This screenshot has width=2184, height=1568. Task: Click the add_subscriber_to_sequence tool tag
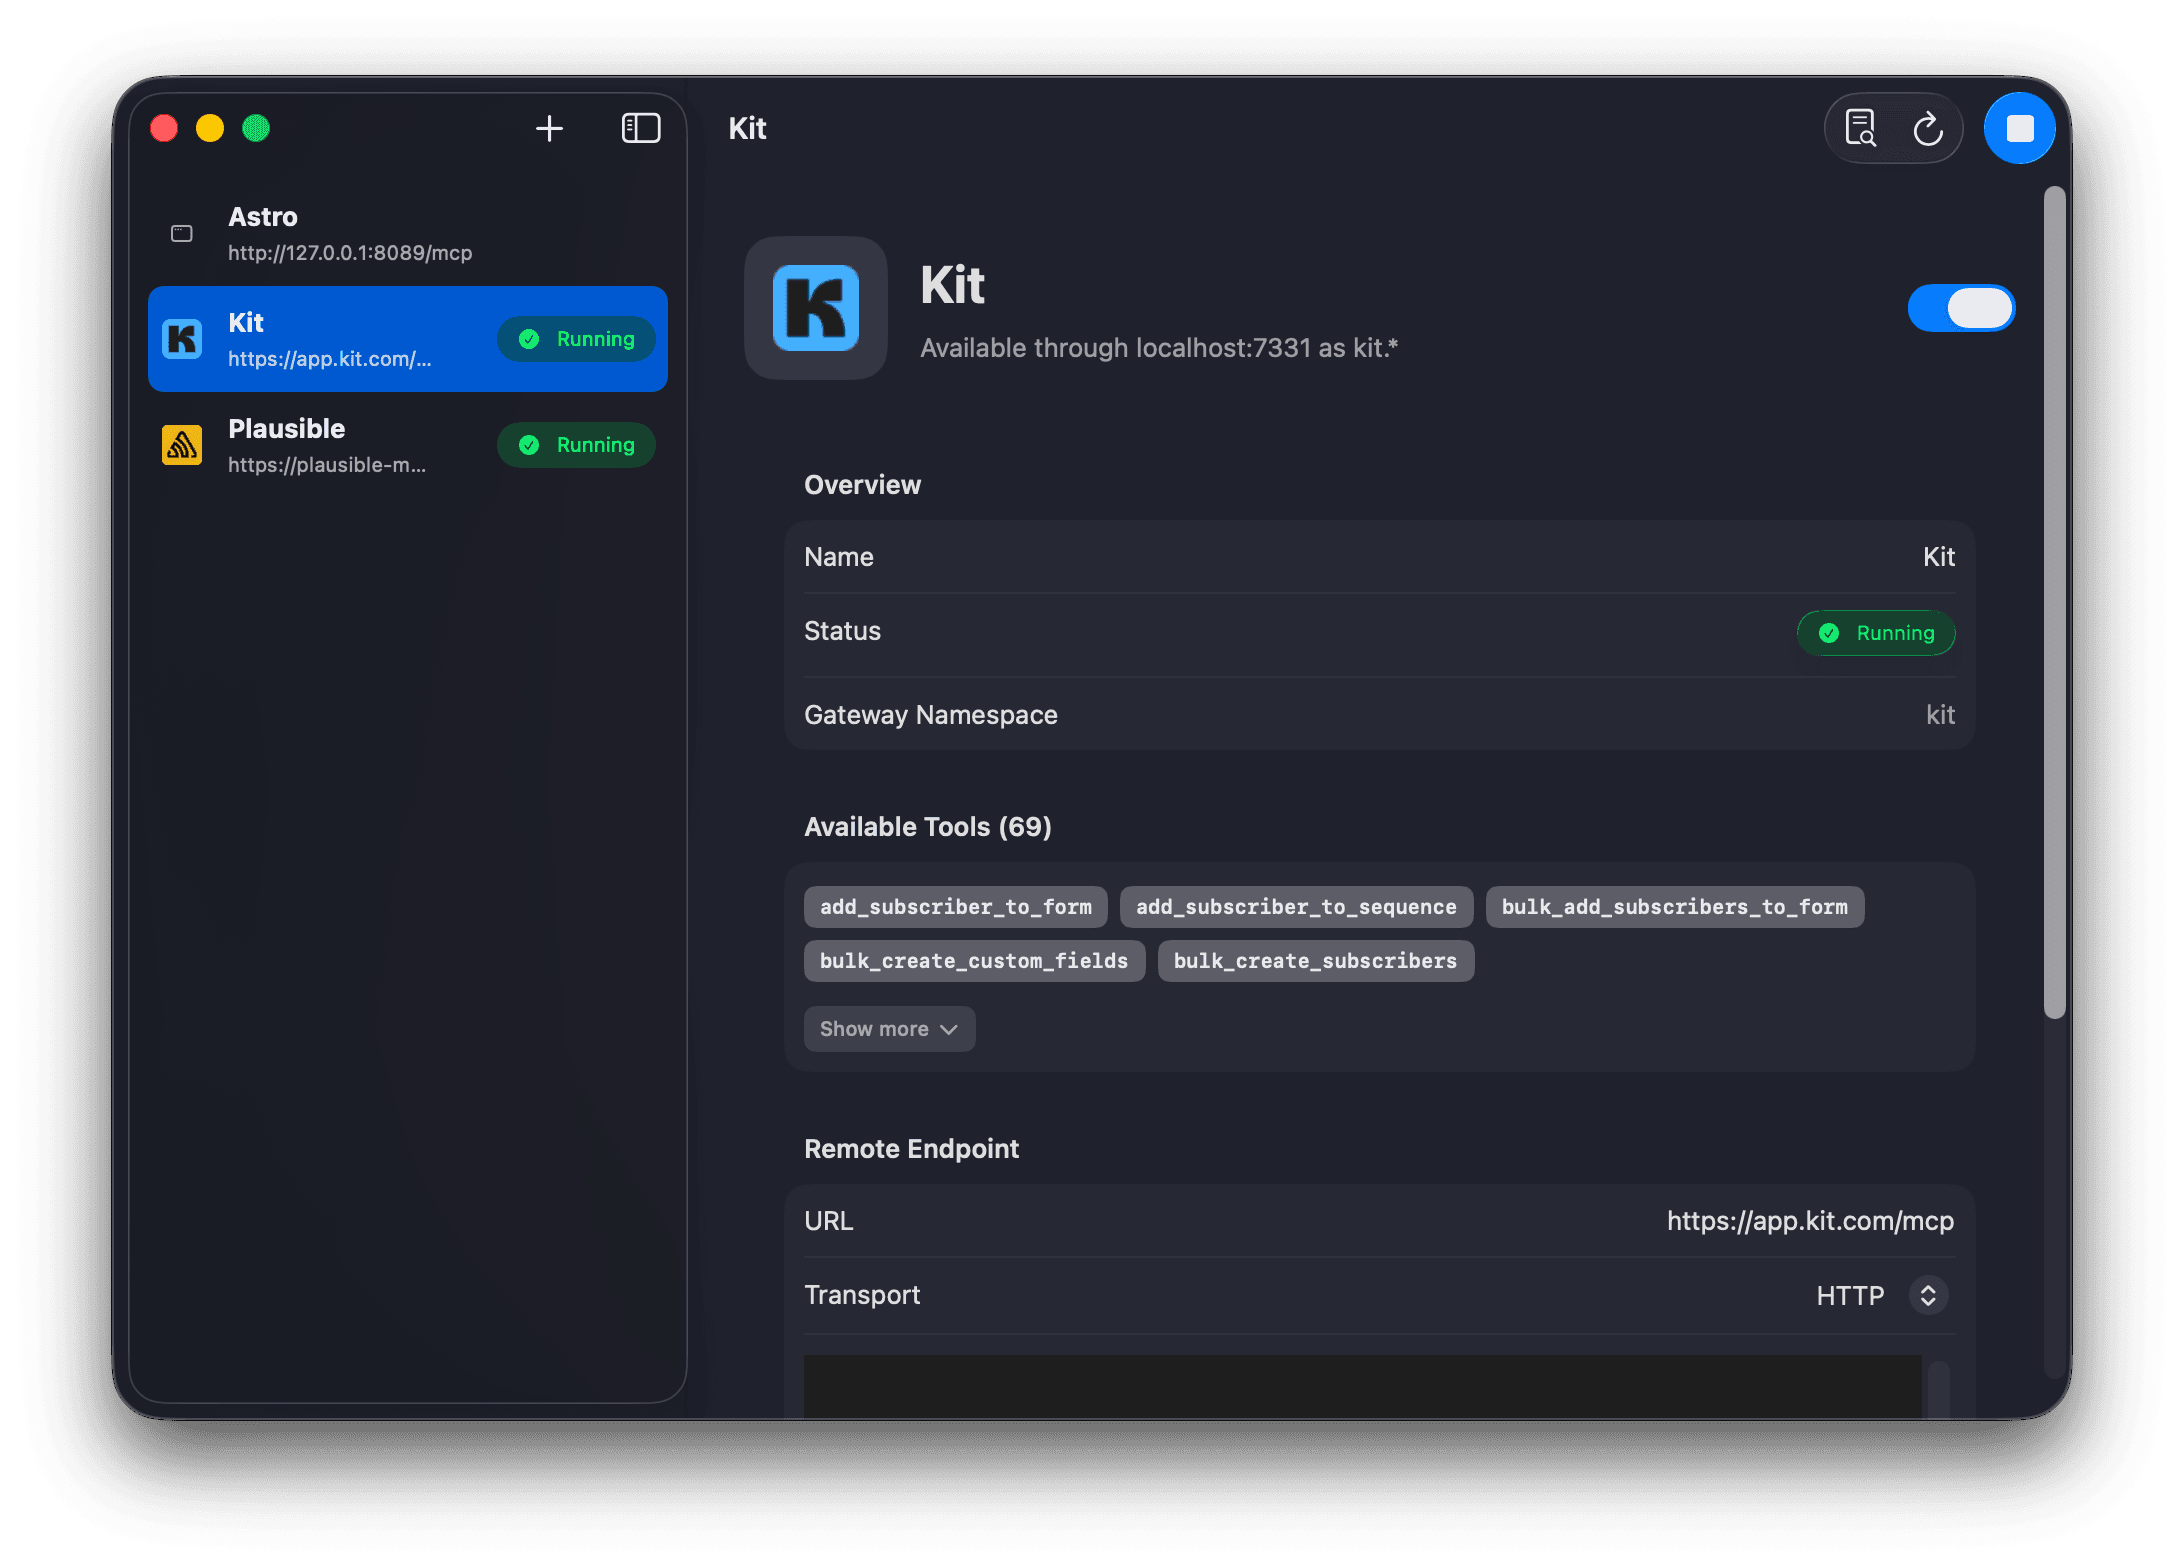1296,907
